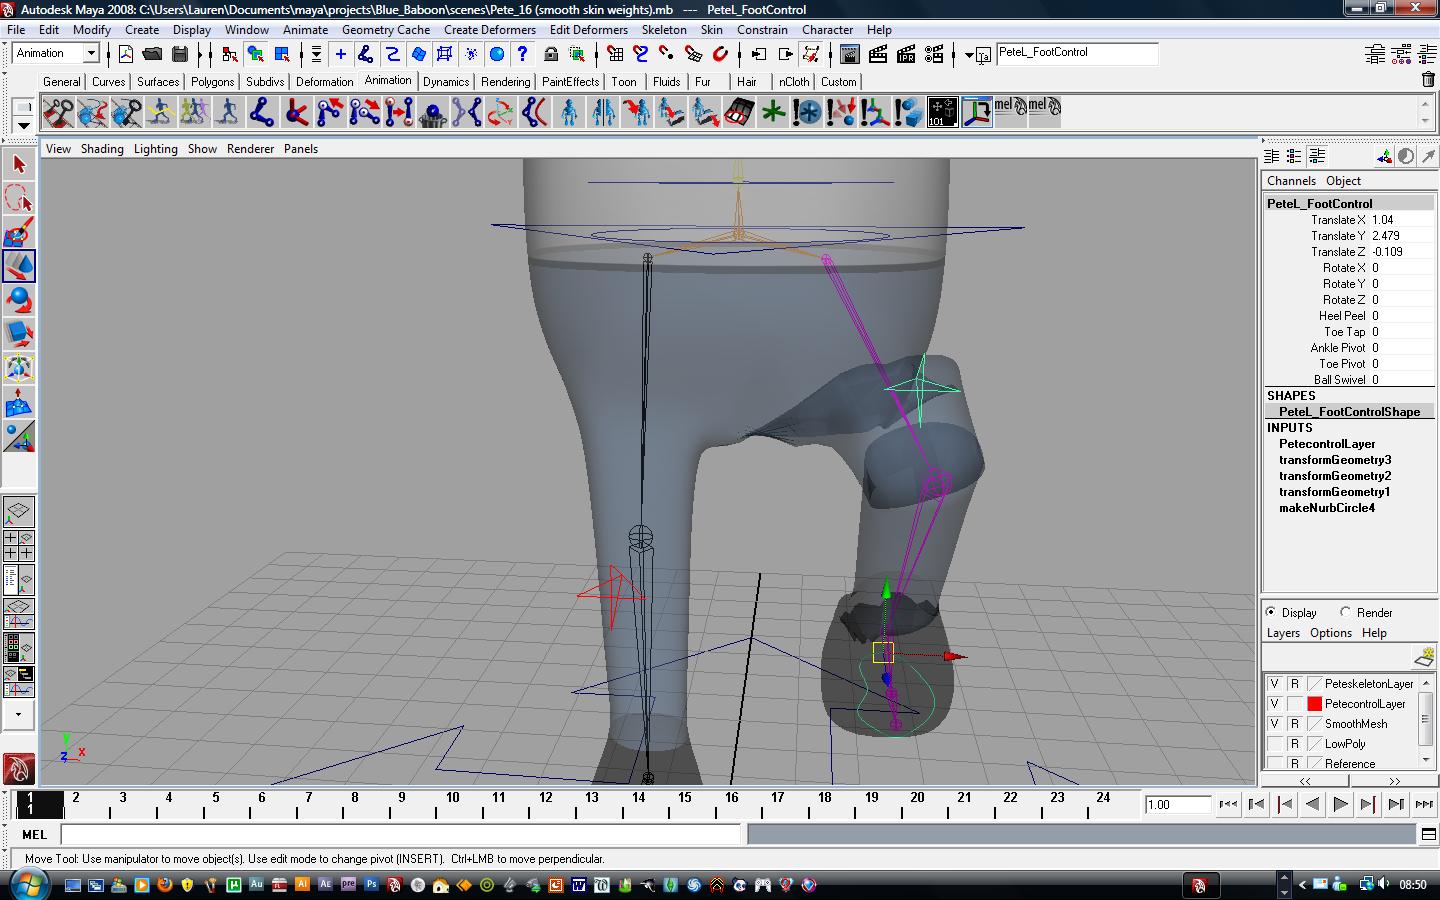Save the scene with floppy icon
Screen dimensions: 1440x900
click(180, 54)
